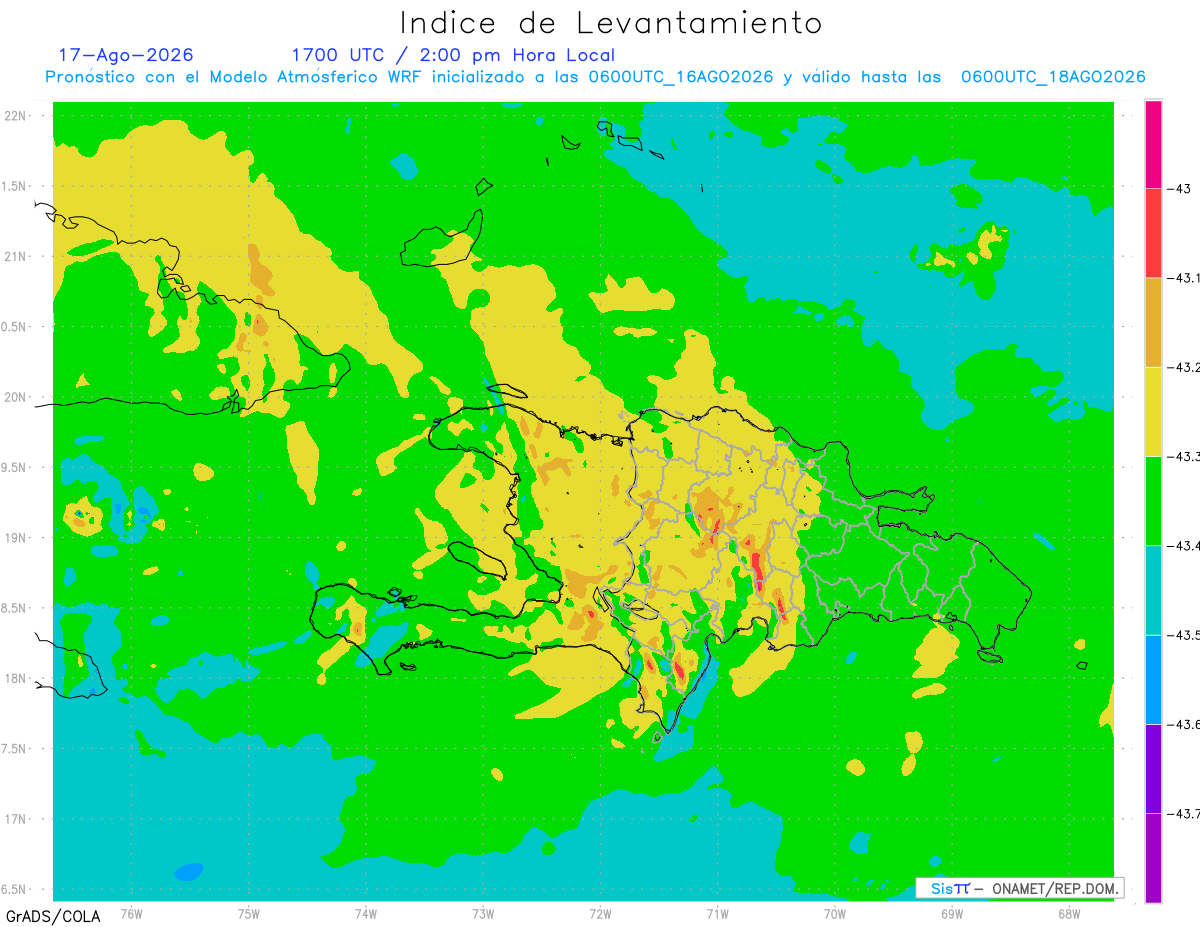Pick the violet swatch at legend bottom

point(1153,857)
